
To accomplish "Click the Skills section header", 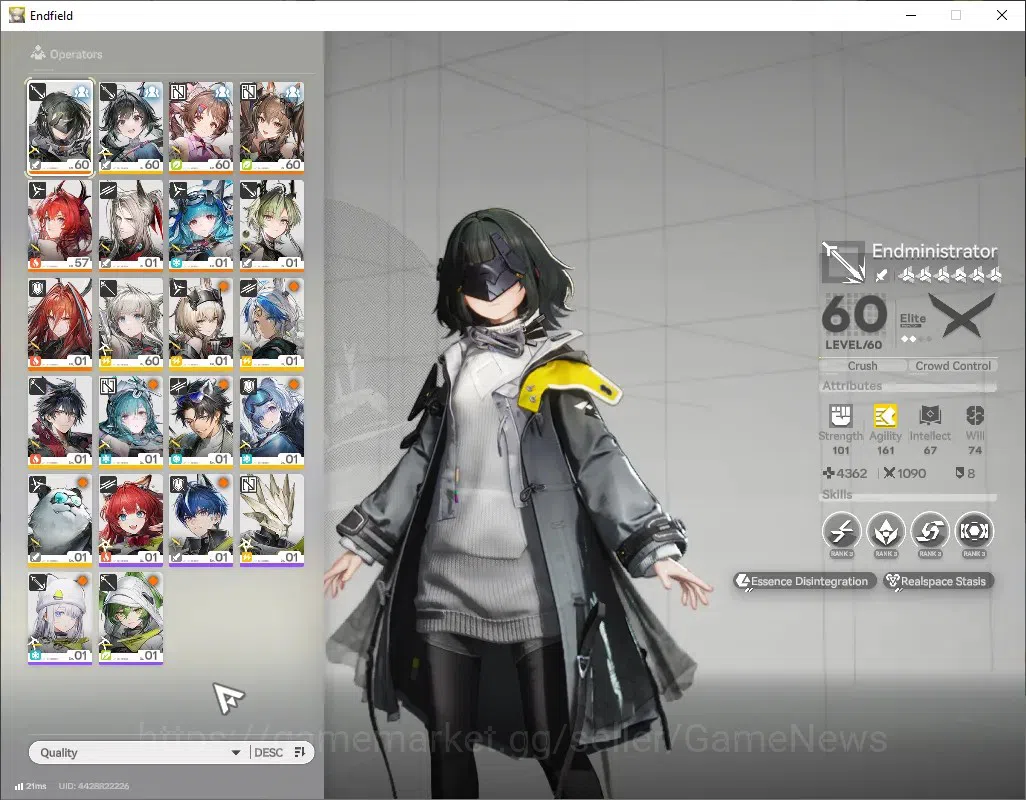I will [837, 495].
